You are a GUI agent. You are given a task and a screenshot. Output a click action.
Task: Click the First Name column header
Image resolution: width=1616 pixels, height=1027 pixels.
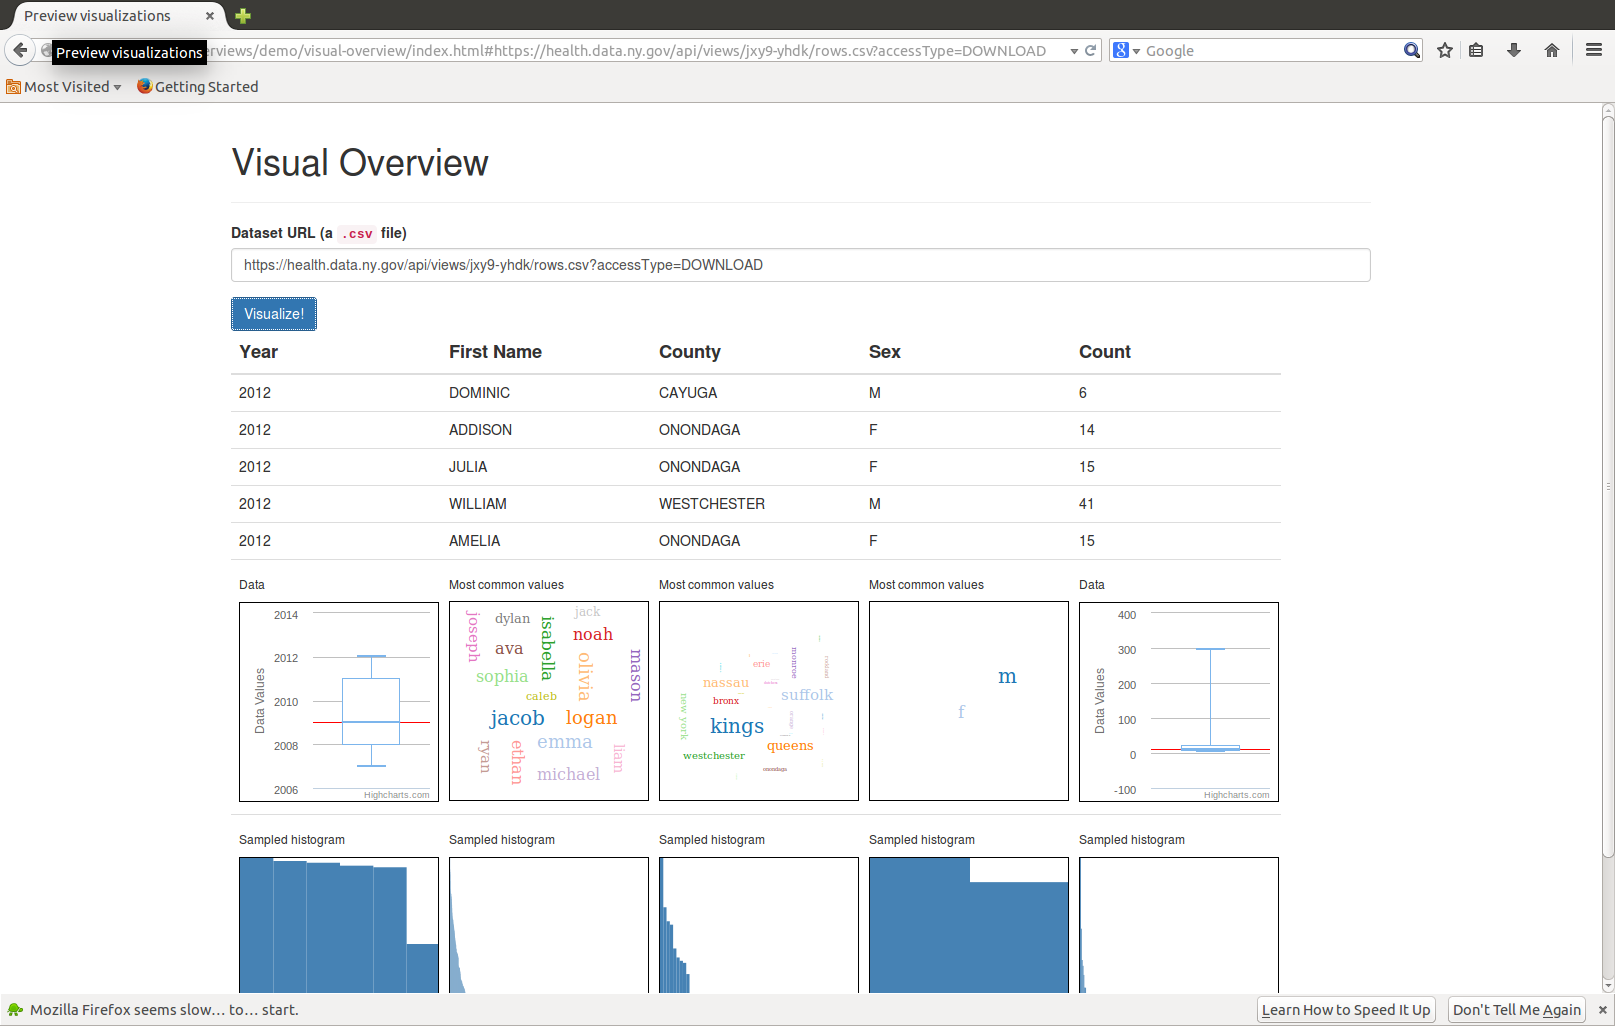[495, 352]
